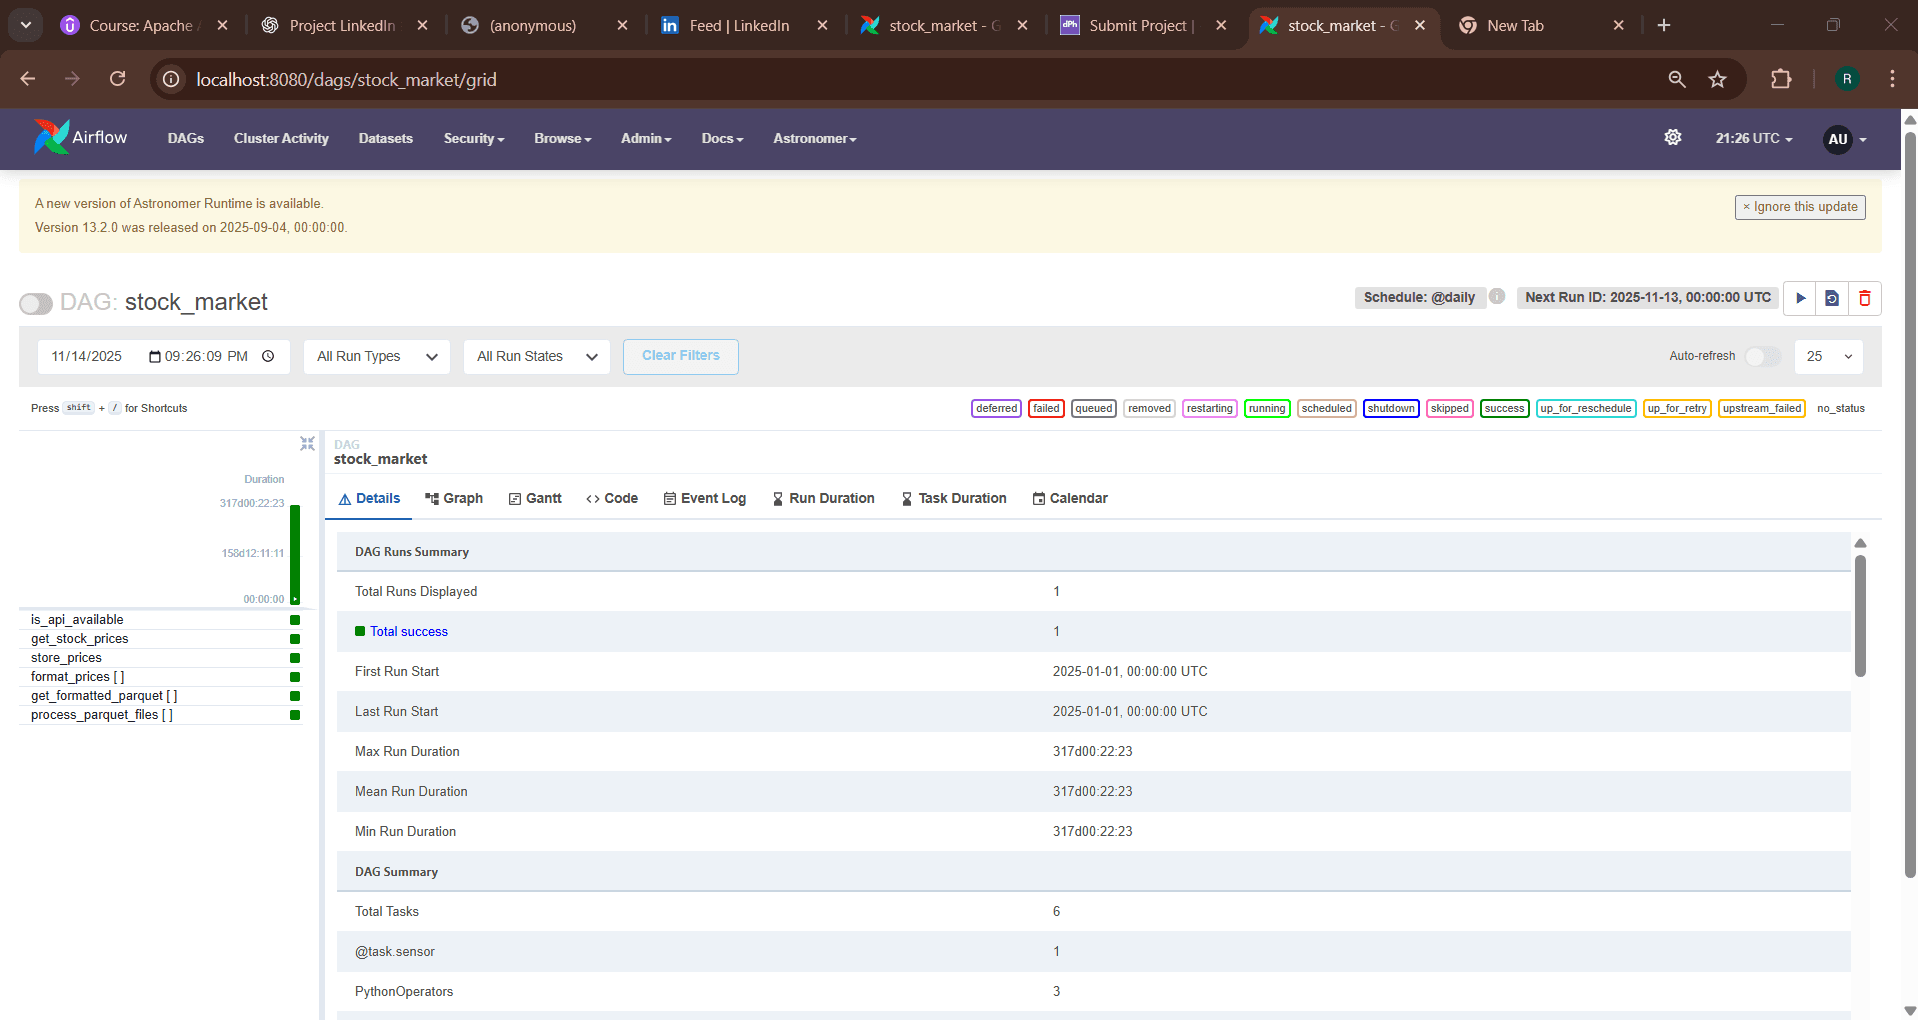
Task: Follow the Total success link
Action: [x=408, y=631]
